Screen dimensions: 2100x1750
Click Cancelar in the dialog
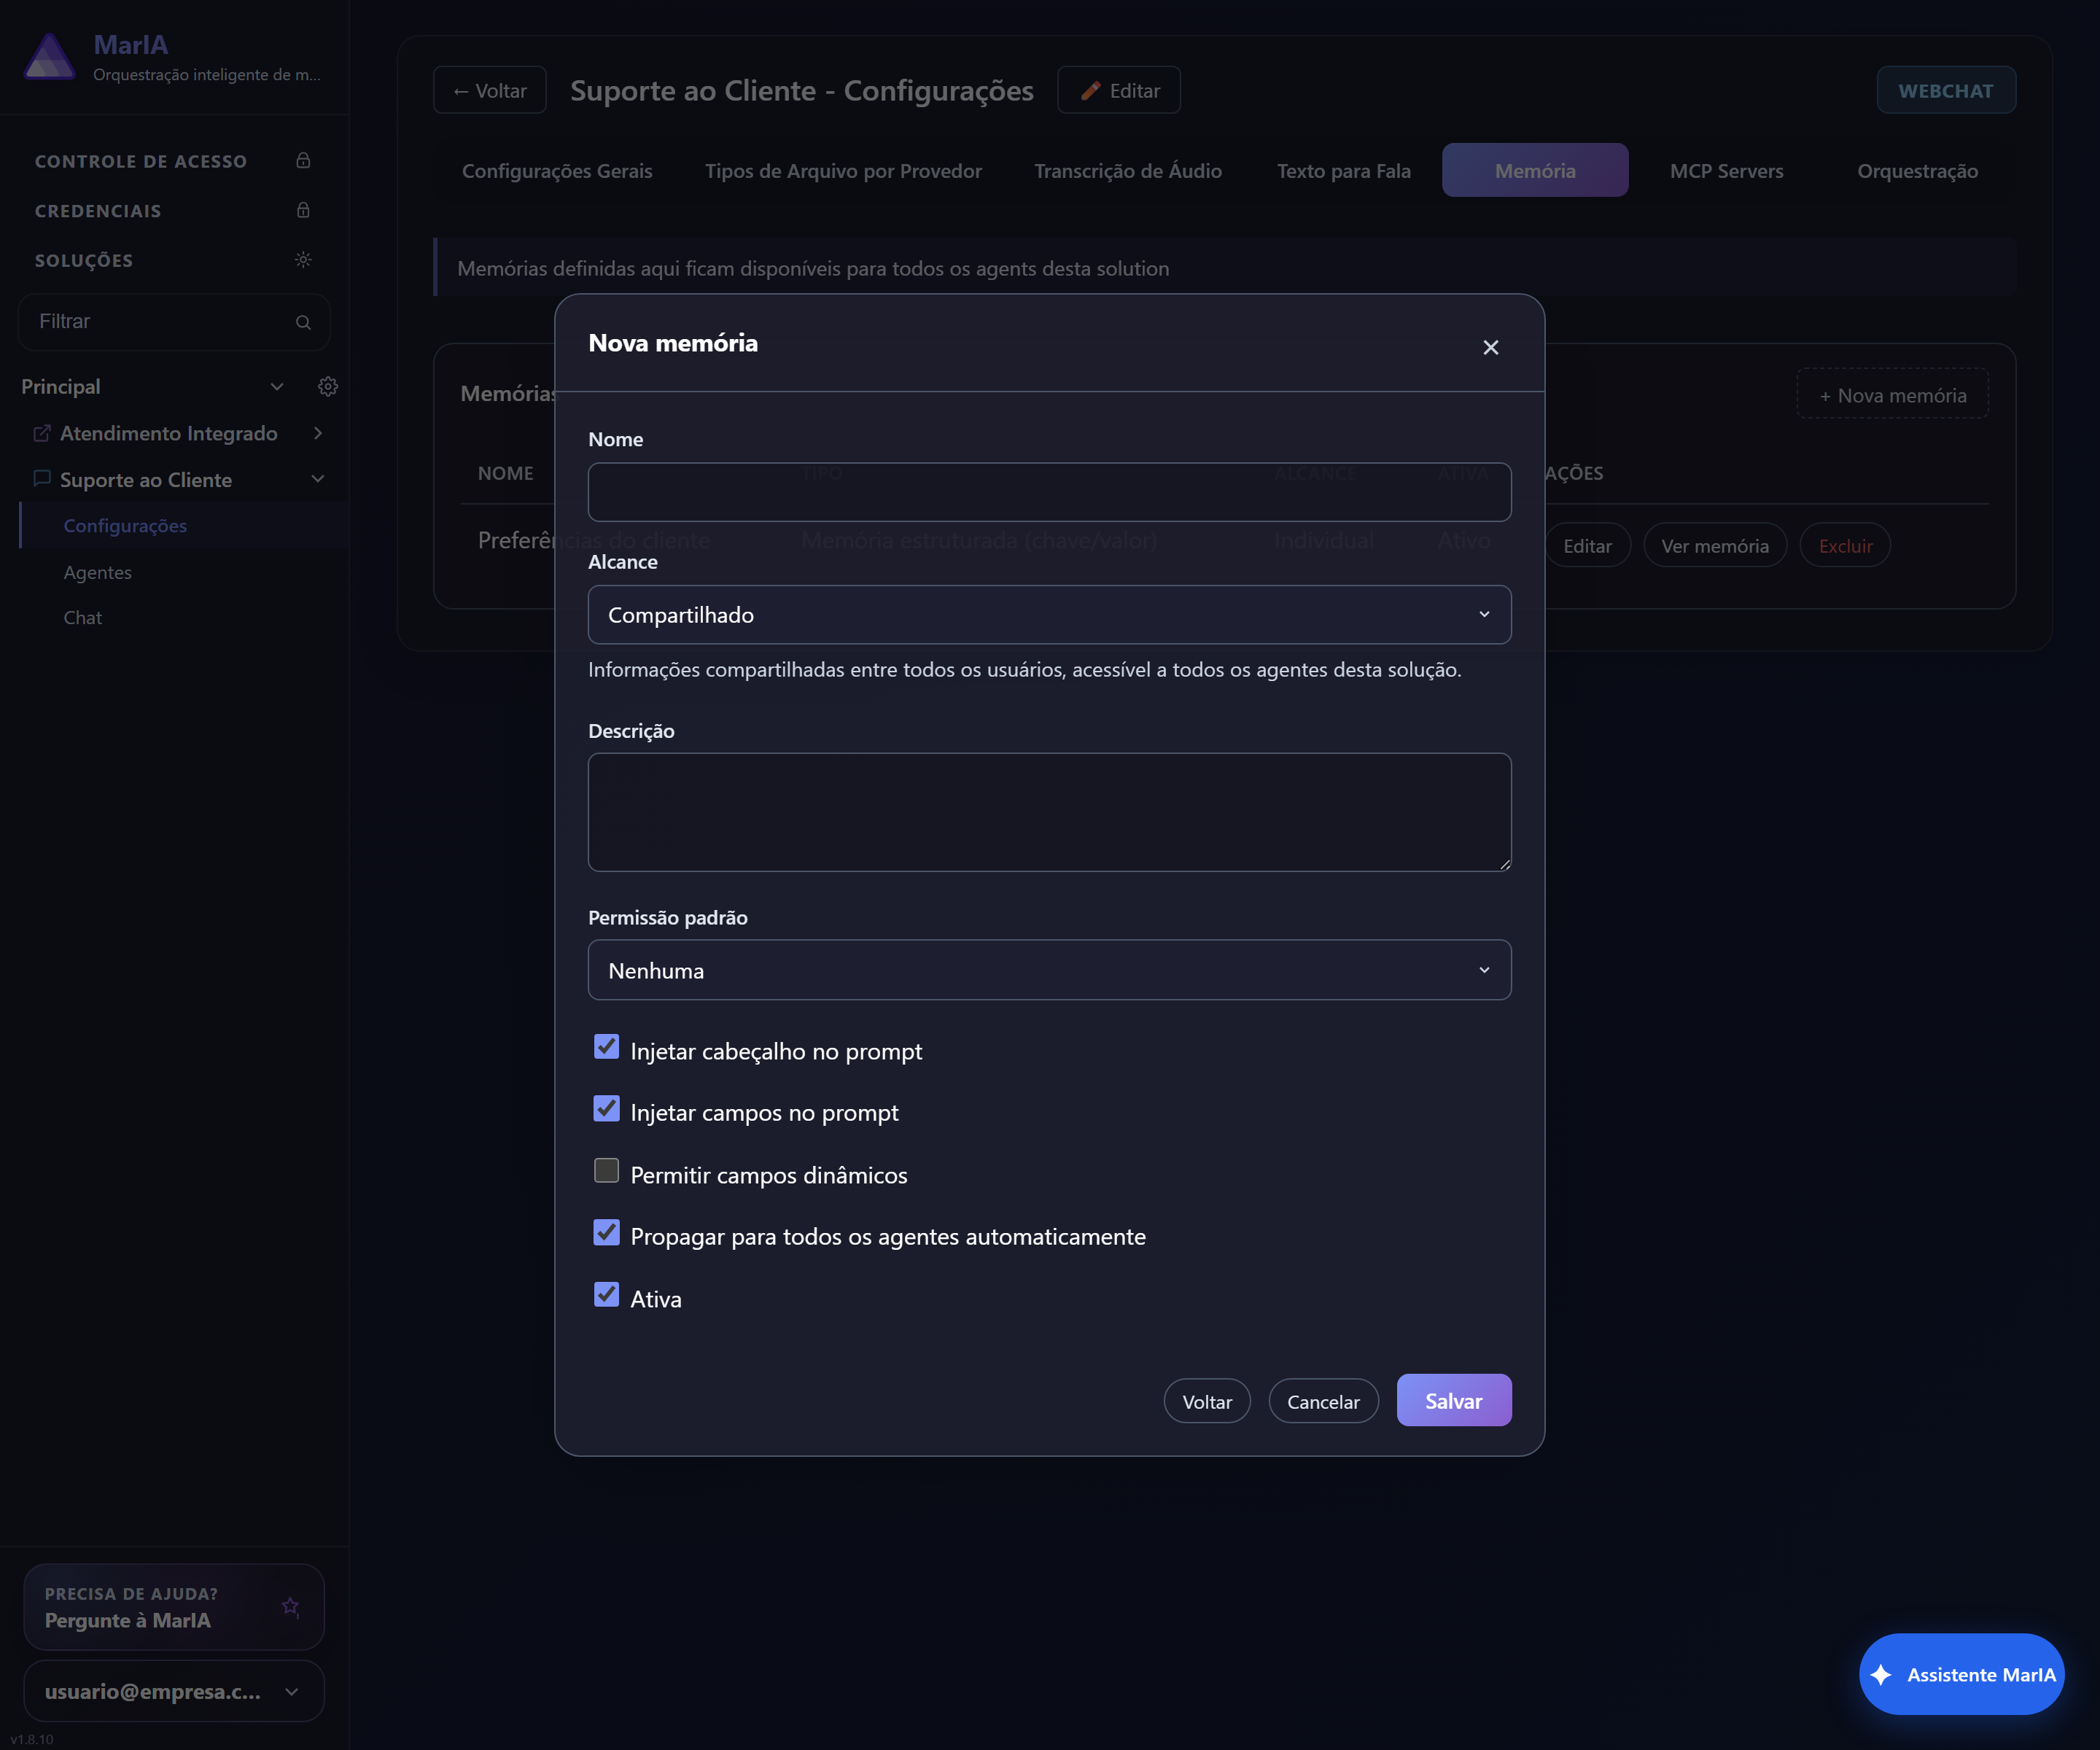coord(1323,1402)
